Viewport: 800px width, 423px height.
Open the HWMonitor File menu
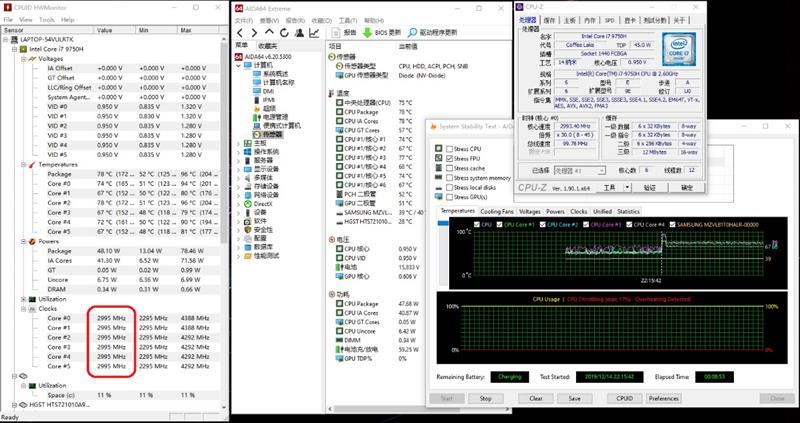(x=8, y=19)
